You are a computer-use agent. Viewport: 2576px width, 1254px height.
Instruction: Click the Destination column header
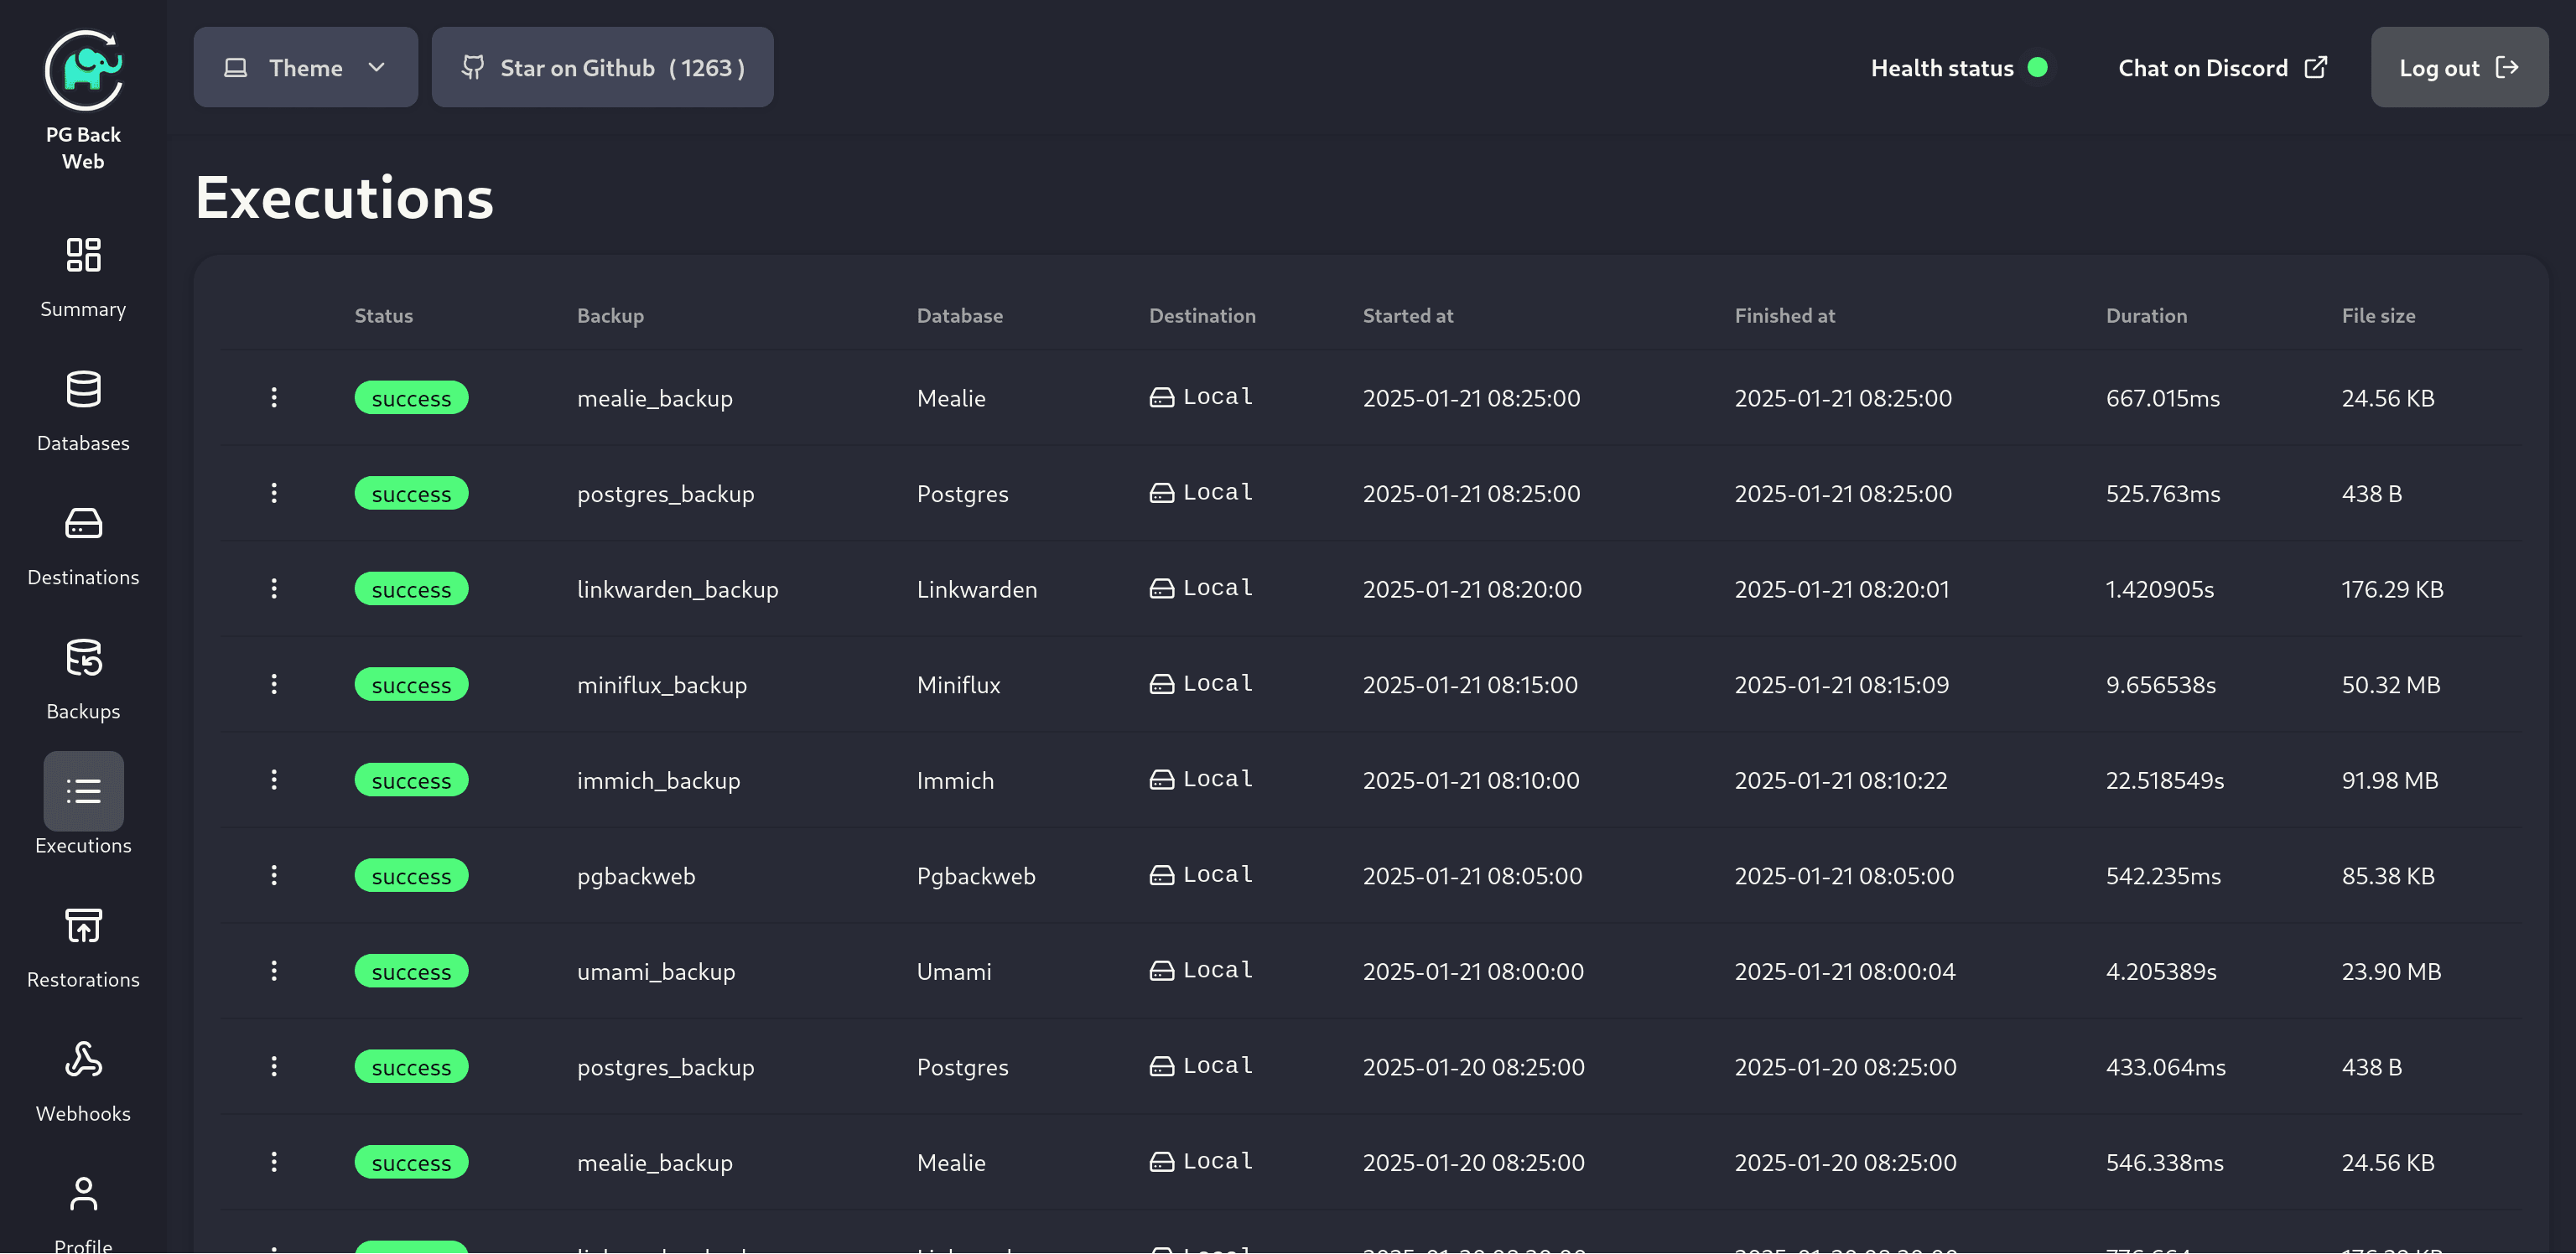[1202, 315]
